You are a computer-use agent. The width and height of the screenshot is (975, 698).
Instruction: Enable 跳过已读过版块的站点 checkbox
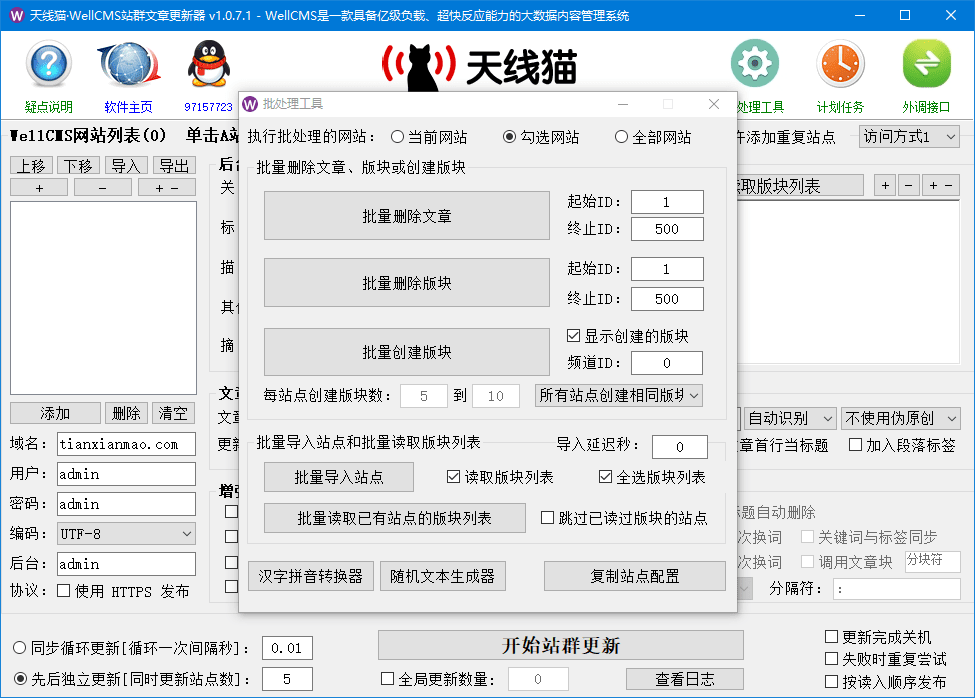(547, 518)
